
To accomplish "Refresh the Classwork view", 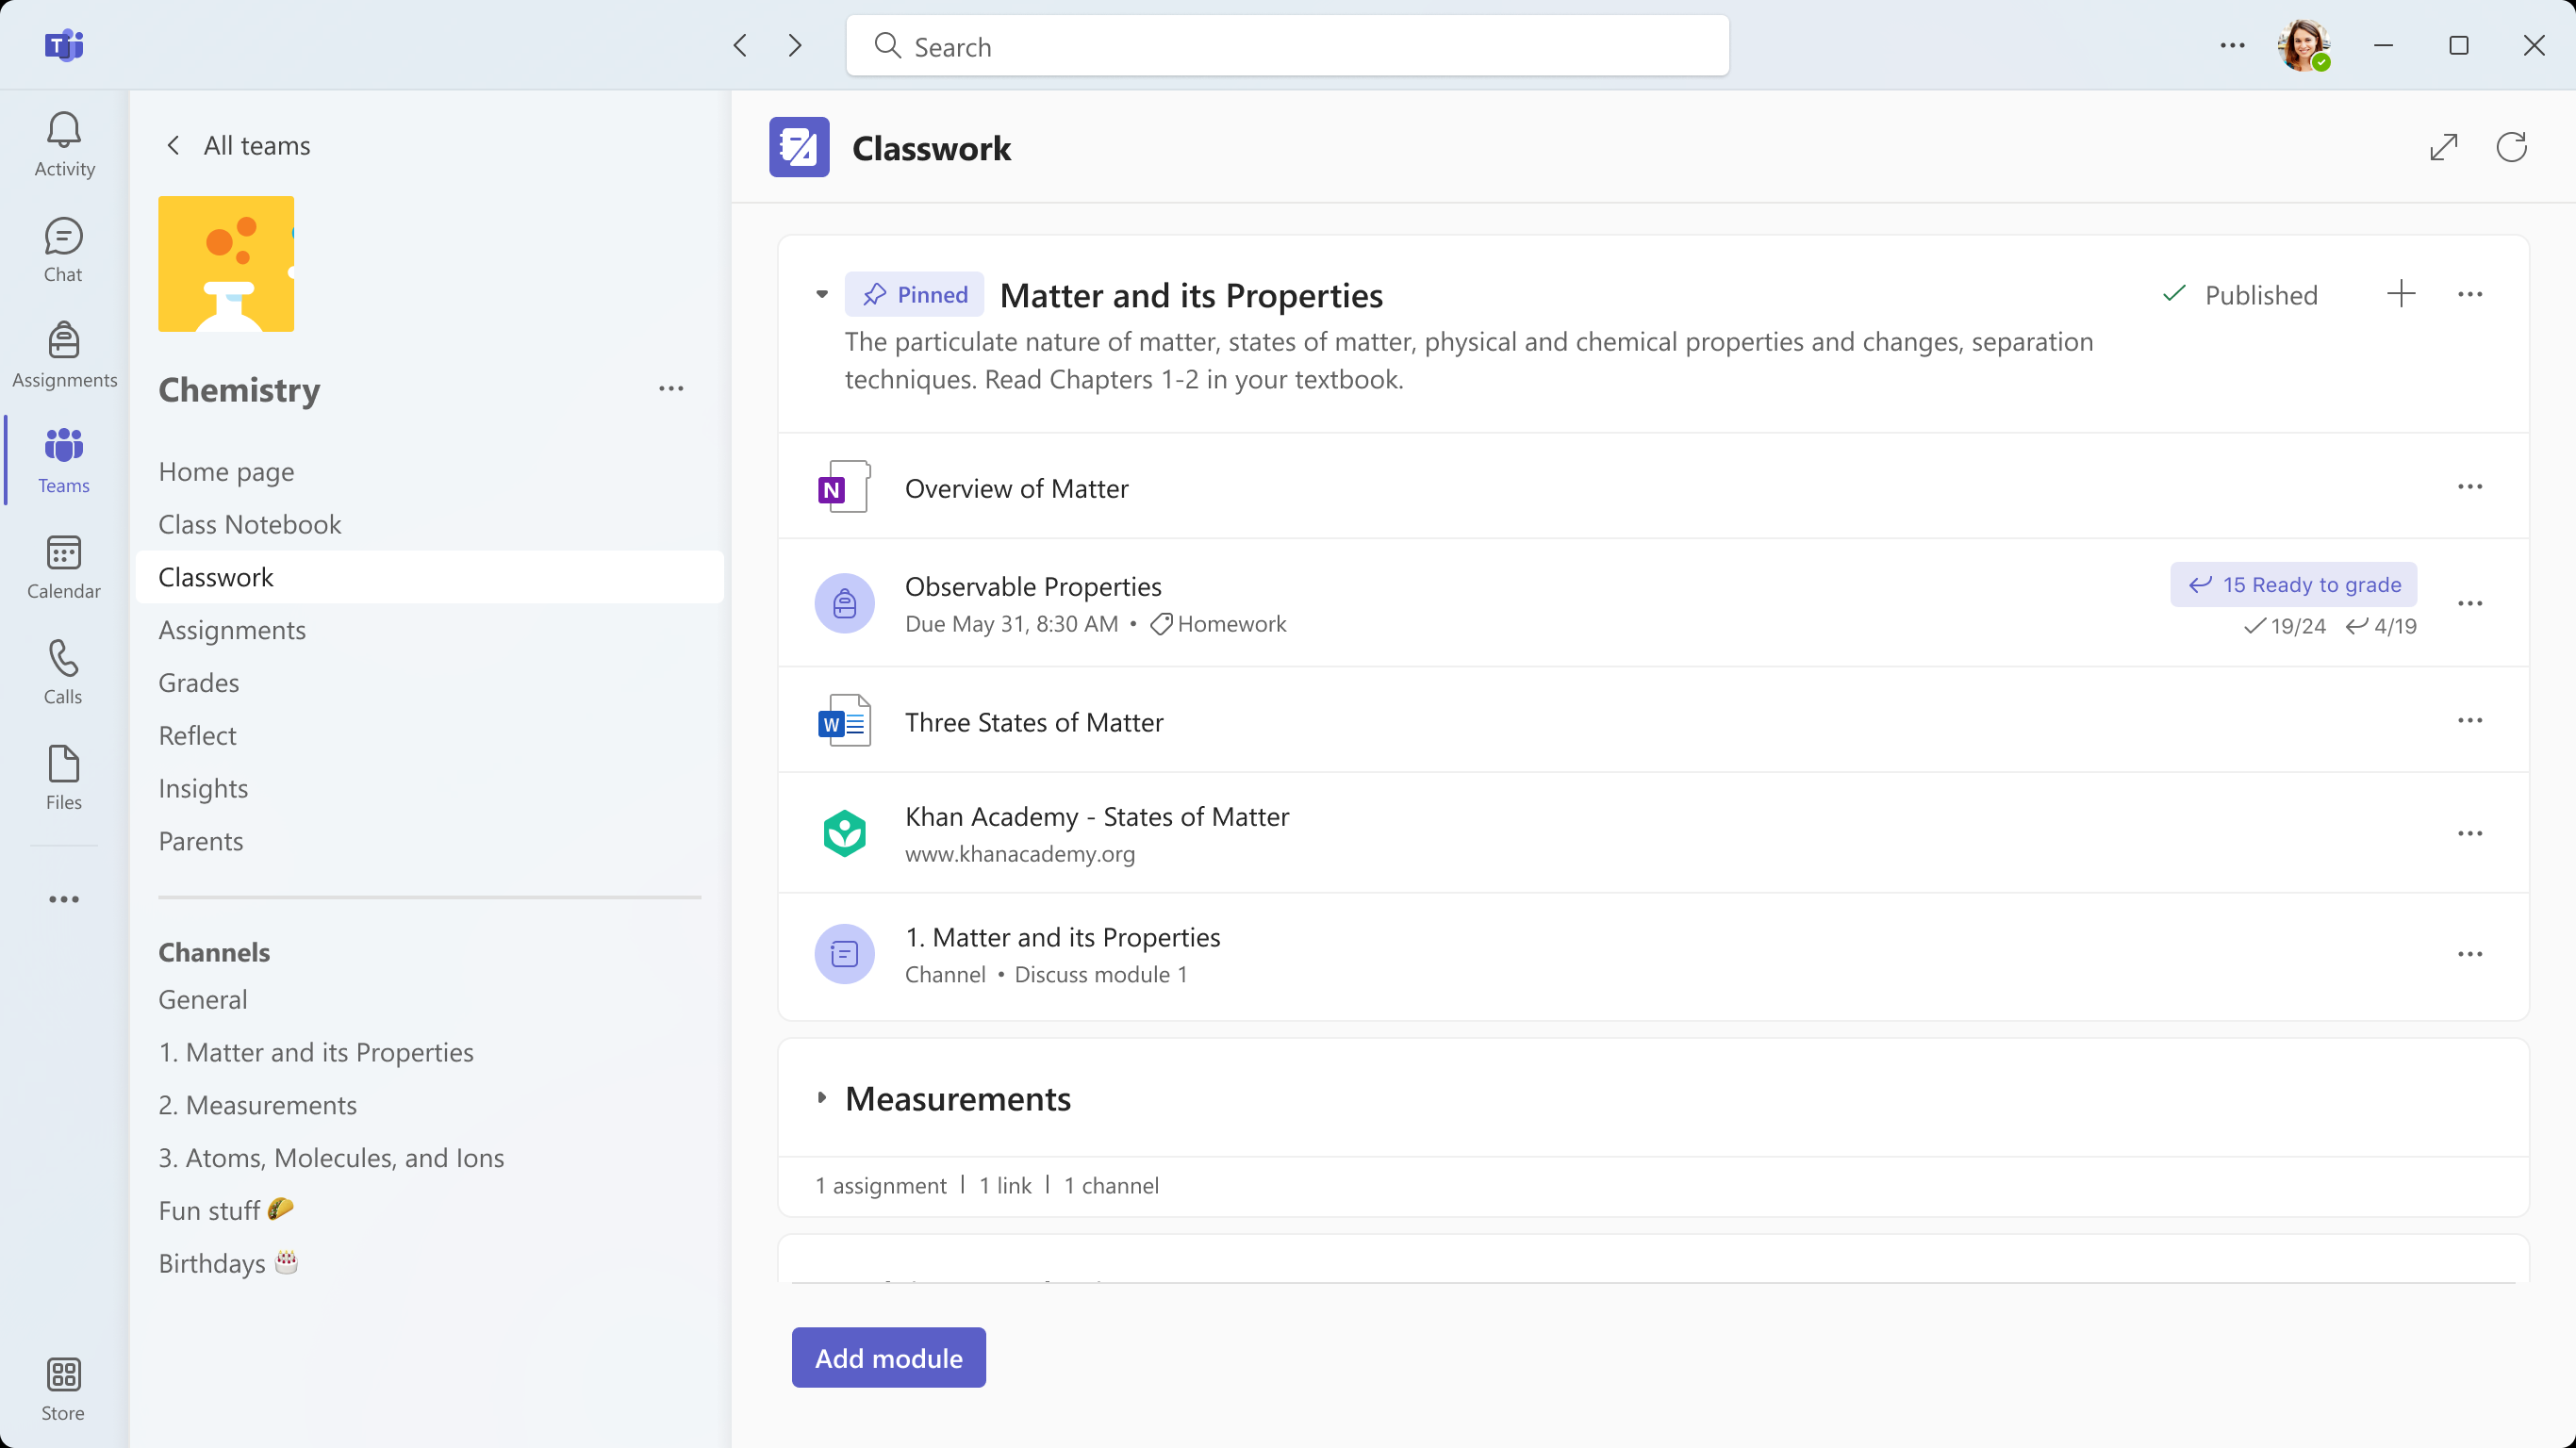I will coord(2513,146).
